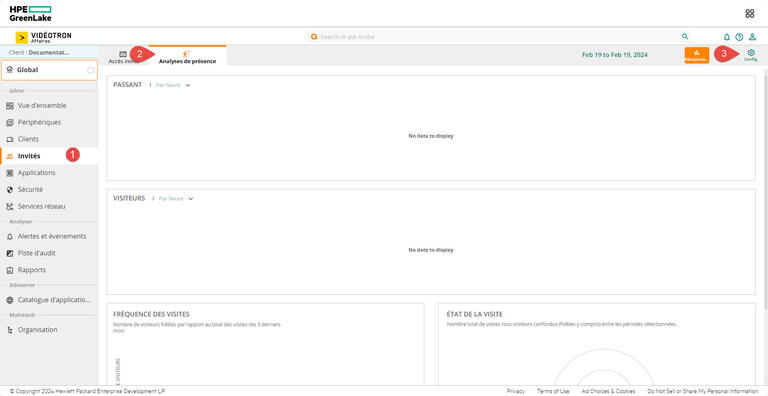Open the Global context selector
Screen dimensions: 768x396
click(x=49, y=70)
